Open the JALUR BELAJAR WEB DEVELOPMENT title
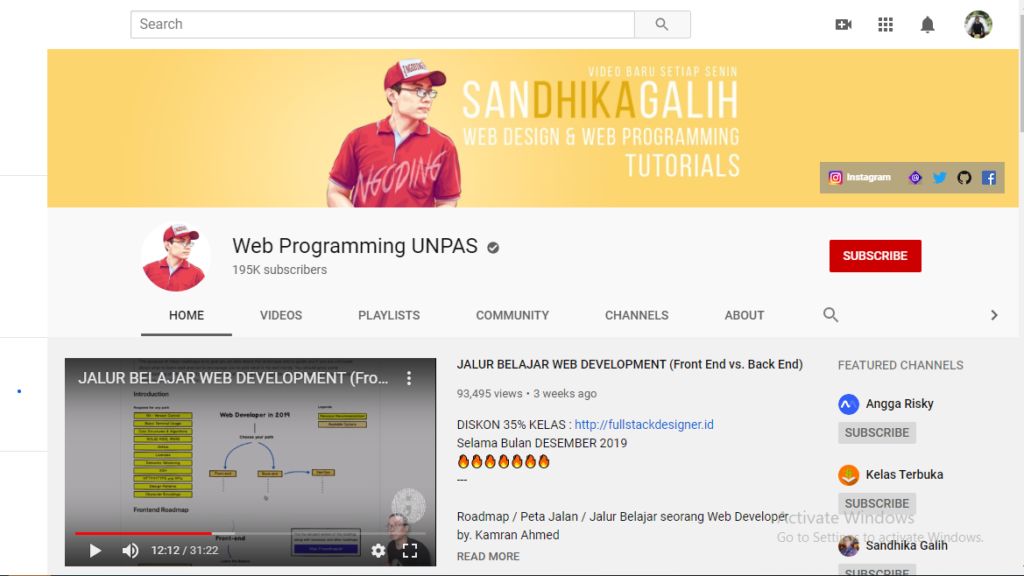Screen dimensions: 1024x576 630,364
